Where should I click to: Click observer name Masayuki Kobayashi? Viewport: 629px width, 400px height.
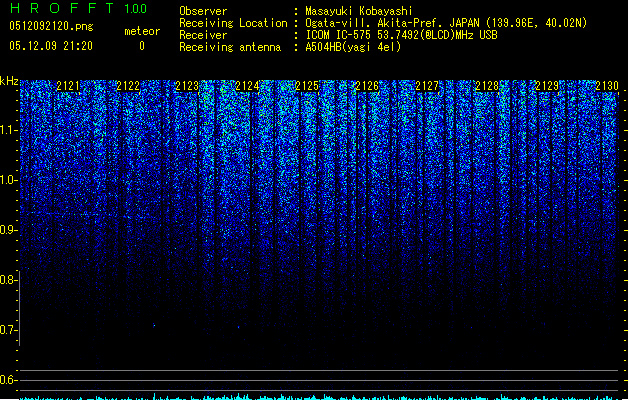359,11
